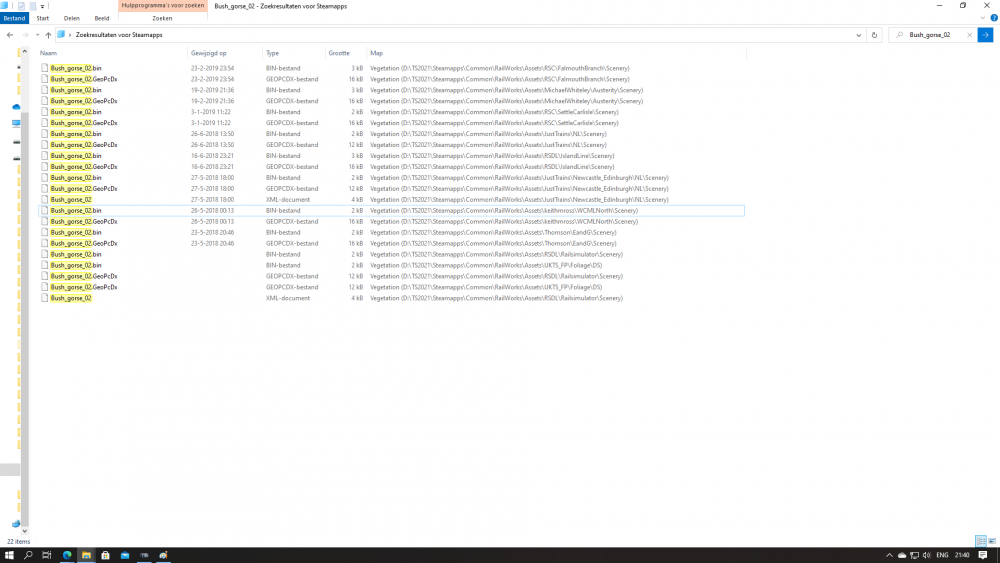Expand the ribbon with the chevron
The height and width of the screenshot is (563, 1000).
pyautogui.click(x=983, y=18)
